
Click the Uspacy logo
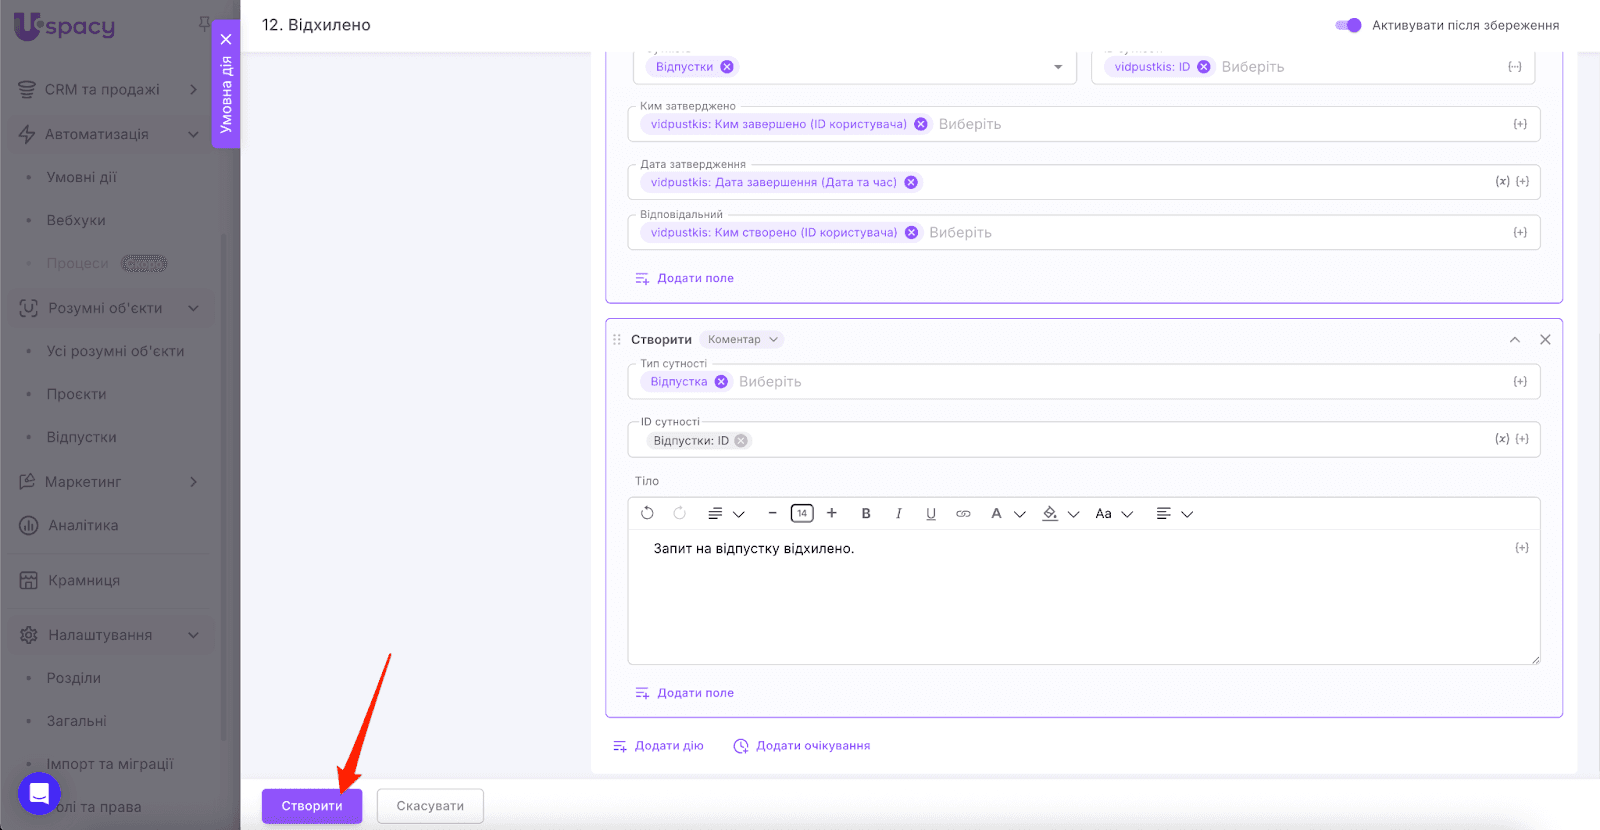click(64, 26)
